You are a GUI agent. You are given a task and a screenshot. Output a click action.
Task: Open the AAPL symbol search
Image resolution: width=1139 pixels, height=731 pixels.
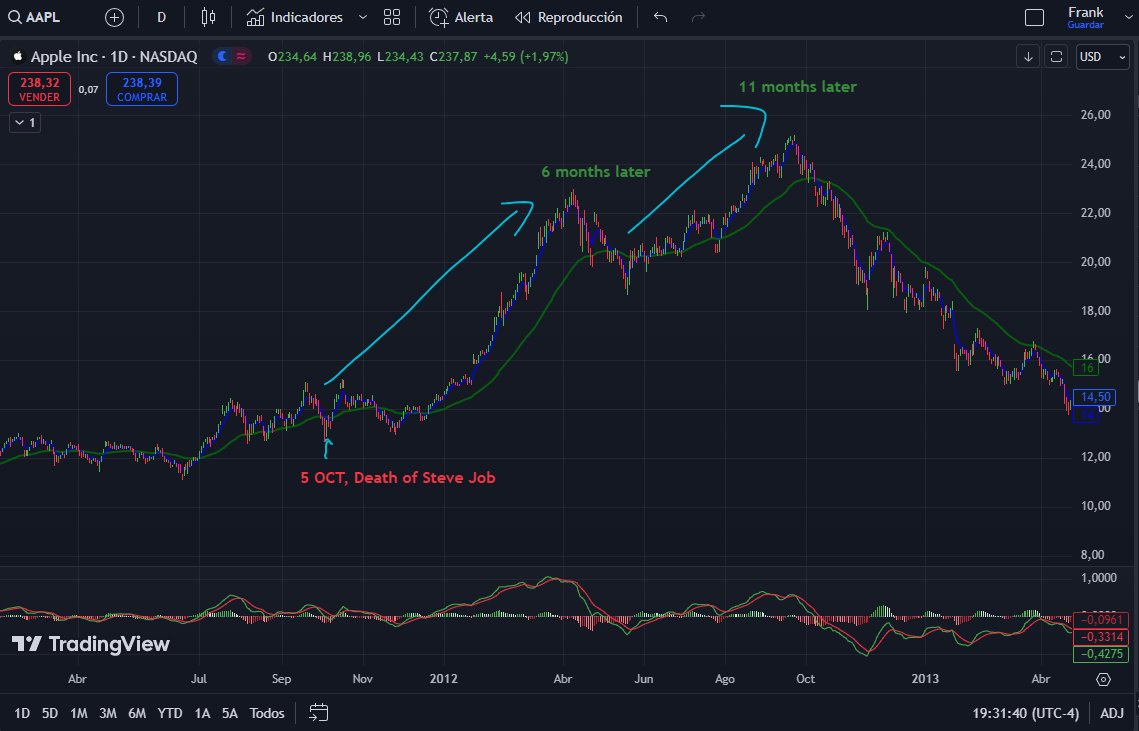[x=34, y=17]
